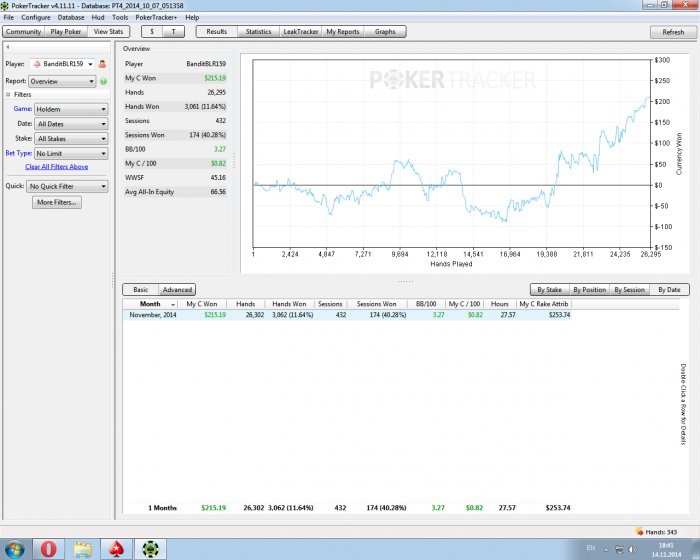Open PokerTracker taskbar icon

click(x=150, y=549)
